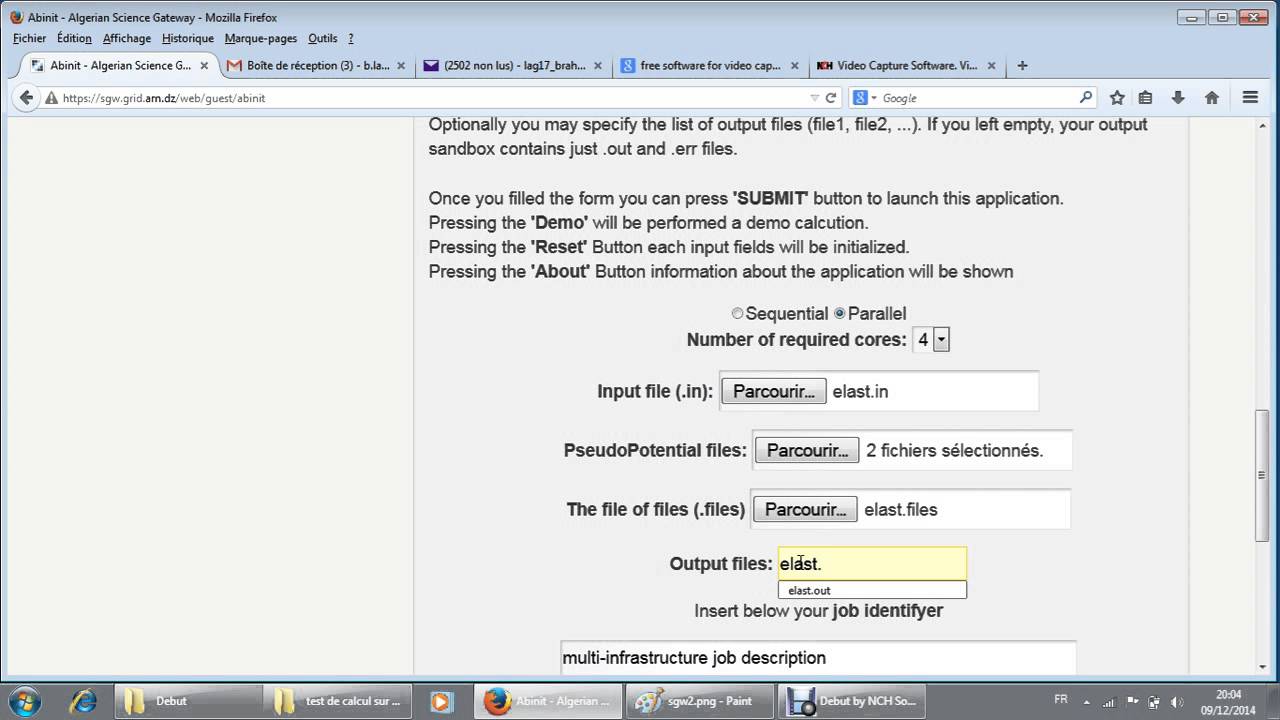Reload the page with the refresh icon

(x=830, y=98)
